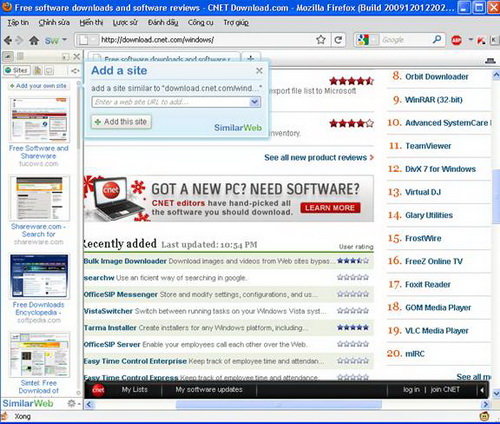
Task: Open the comments icon in the sidebar toolbar
Action: 49,71
